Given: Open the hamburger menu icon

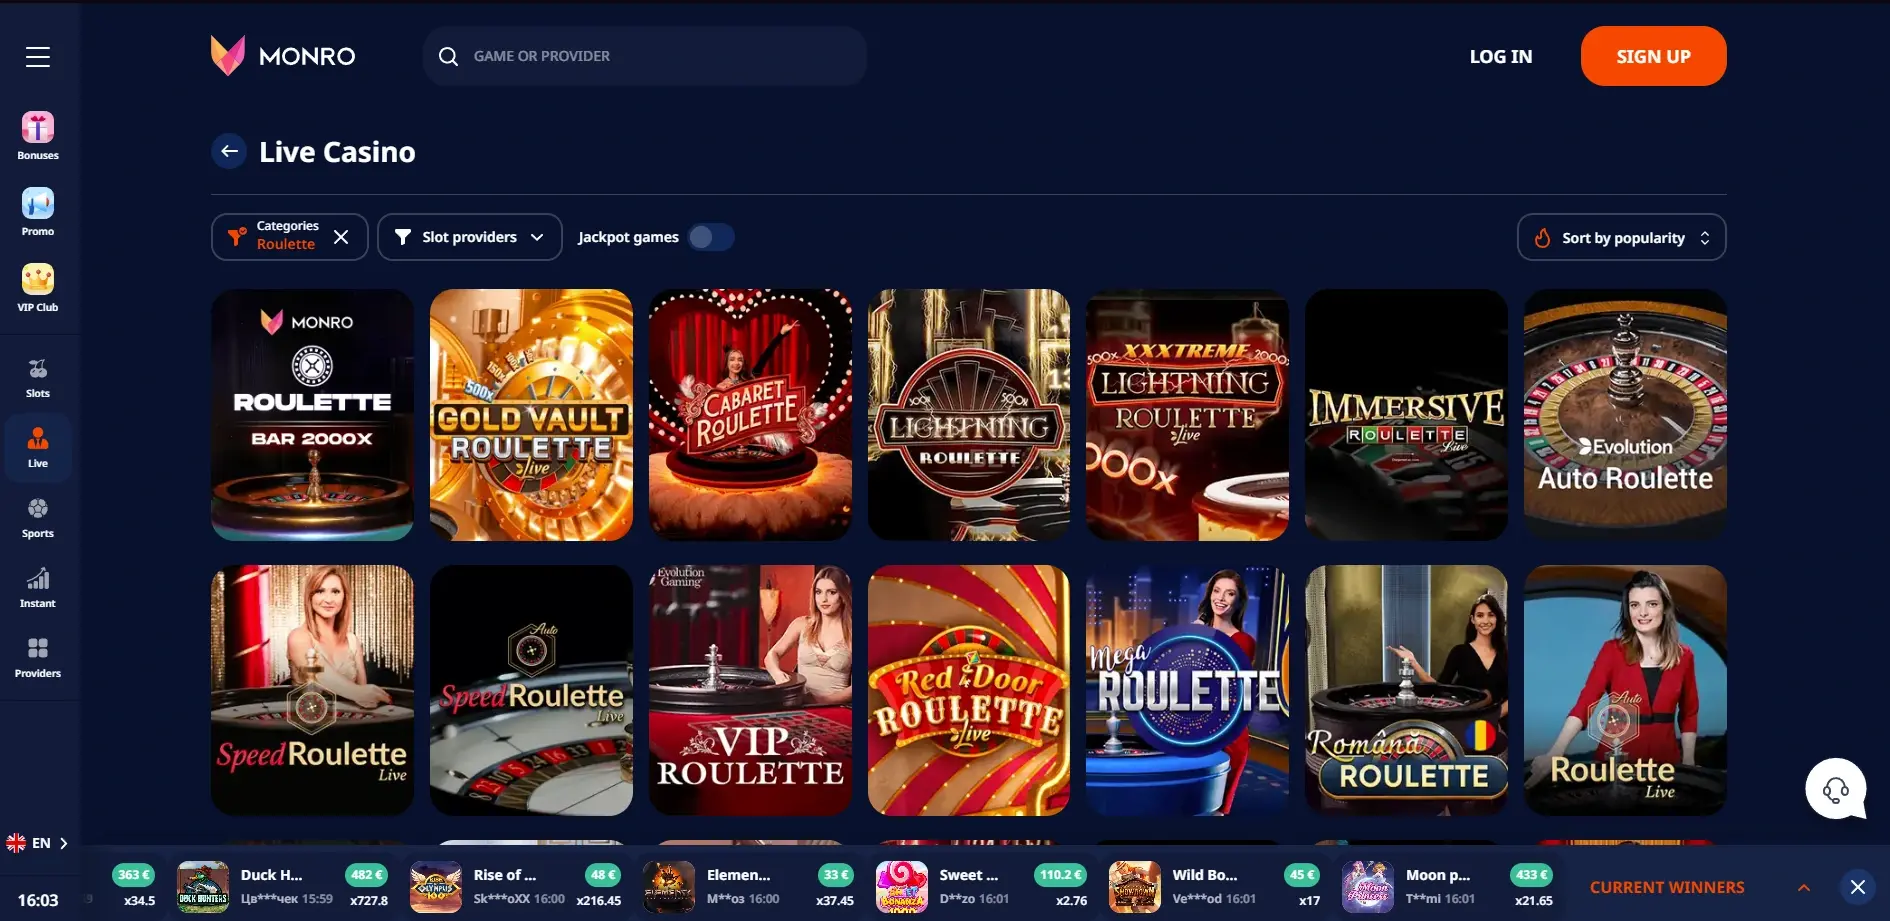Looking at the screenshot, I should (38, 57).
